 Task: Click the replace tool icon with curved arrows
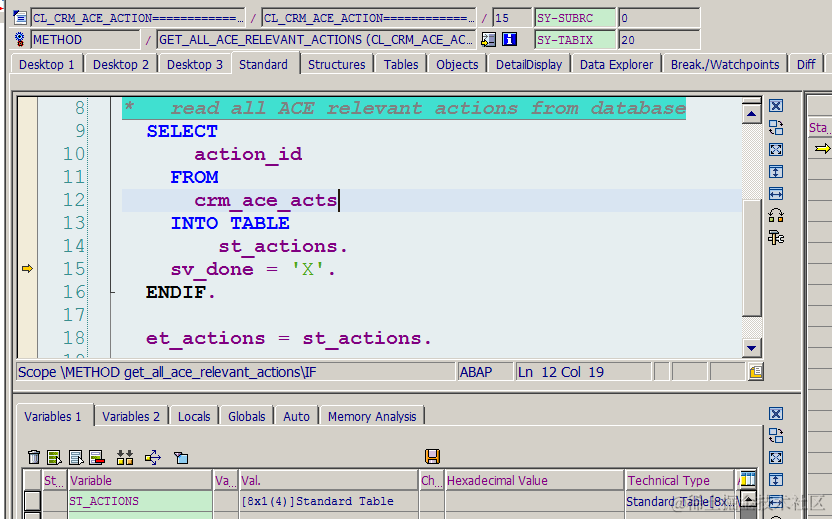pos(776,215)
